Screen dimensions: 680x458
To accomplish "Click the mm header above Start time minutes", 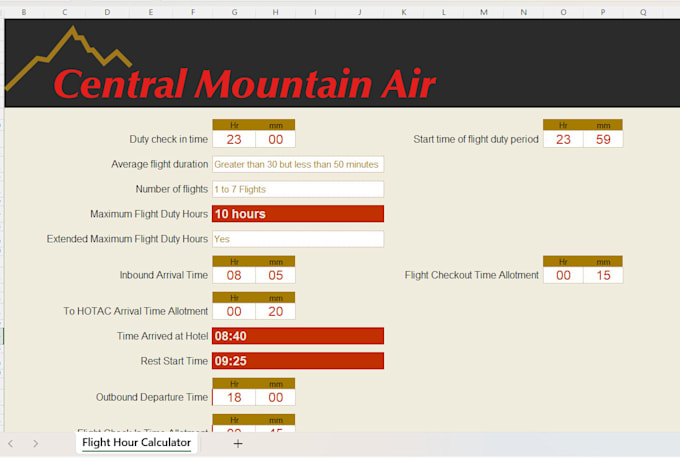I will click(x=603, y=125).
